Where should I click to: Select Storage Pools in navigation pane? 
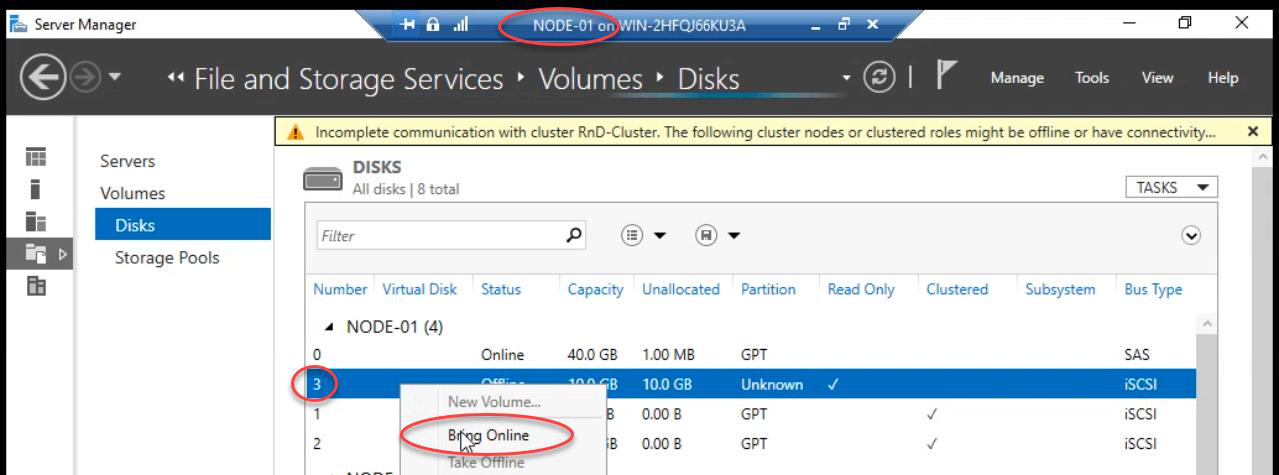point(167,257)
